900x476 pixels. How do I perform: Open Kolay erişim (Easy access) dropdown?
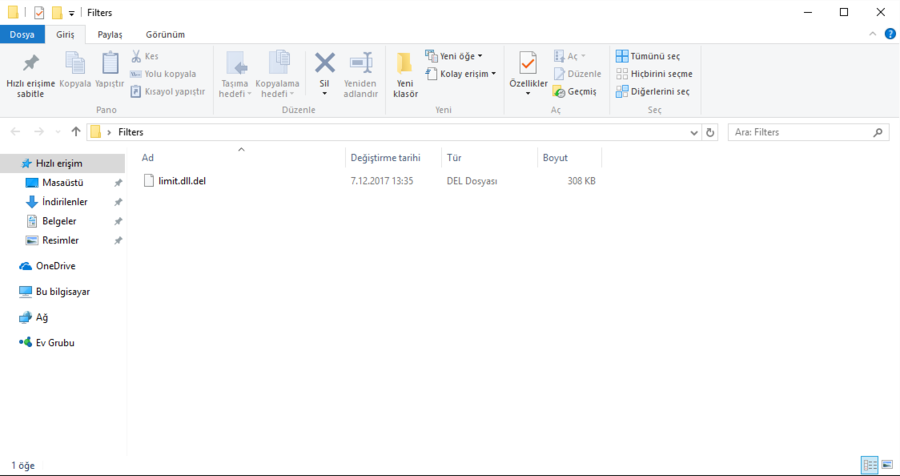(x=460, y=73)
